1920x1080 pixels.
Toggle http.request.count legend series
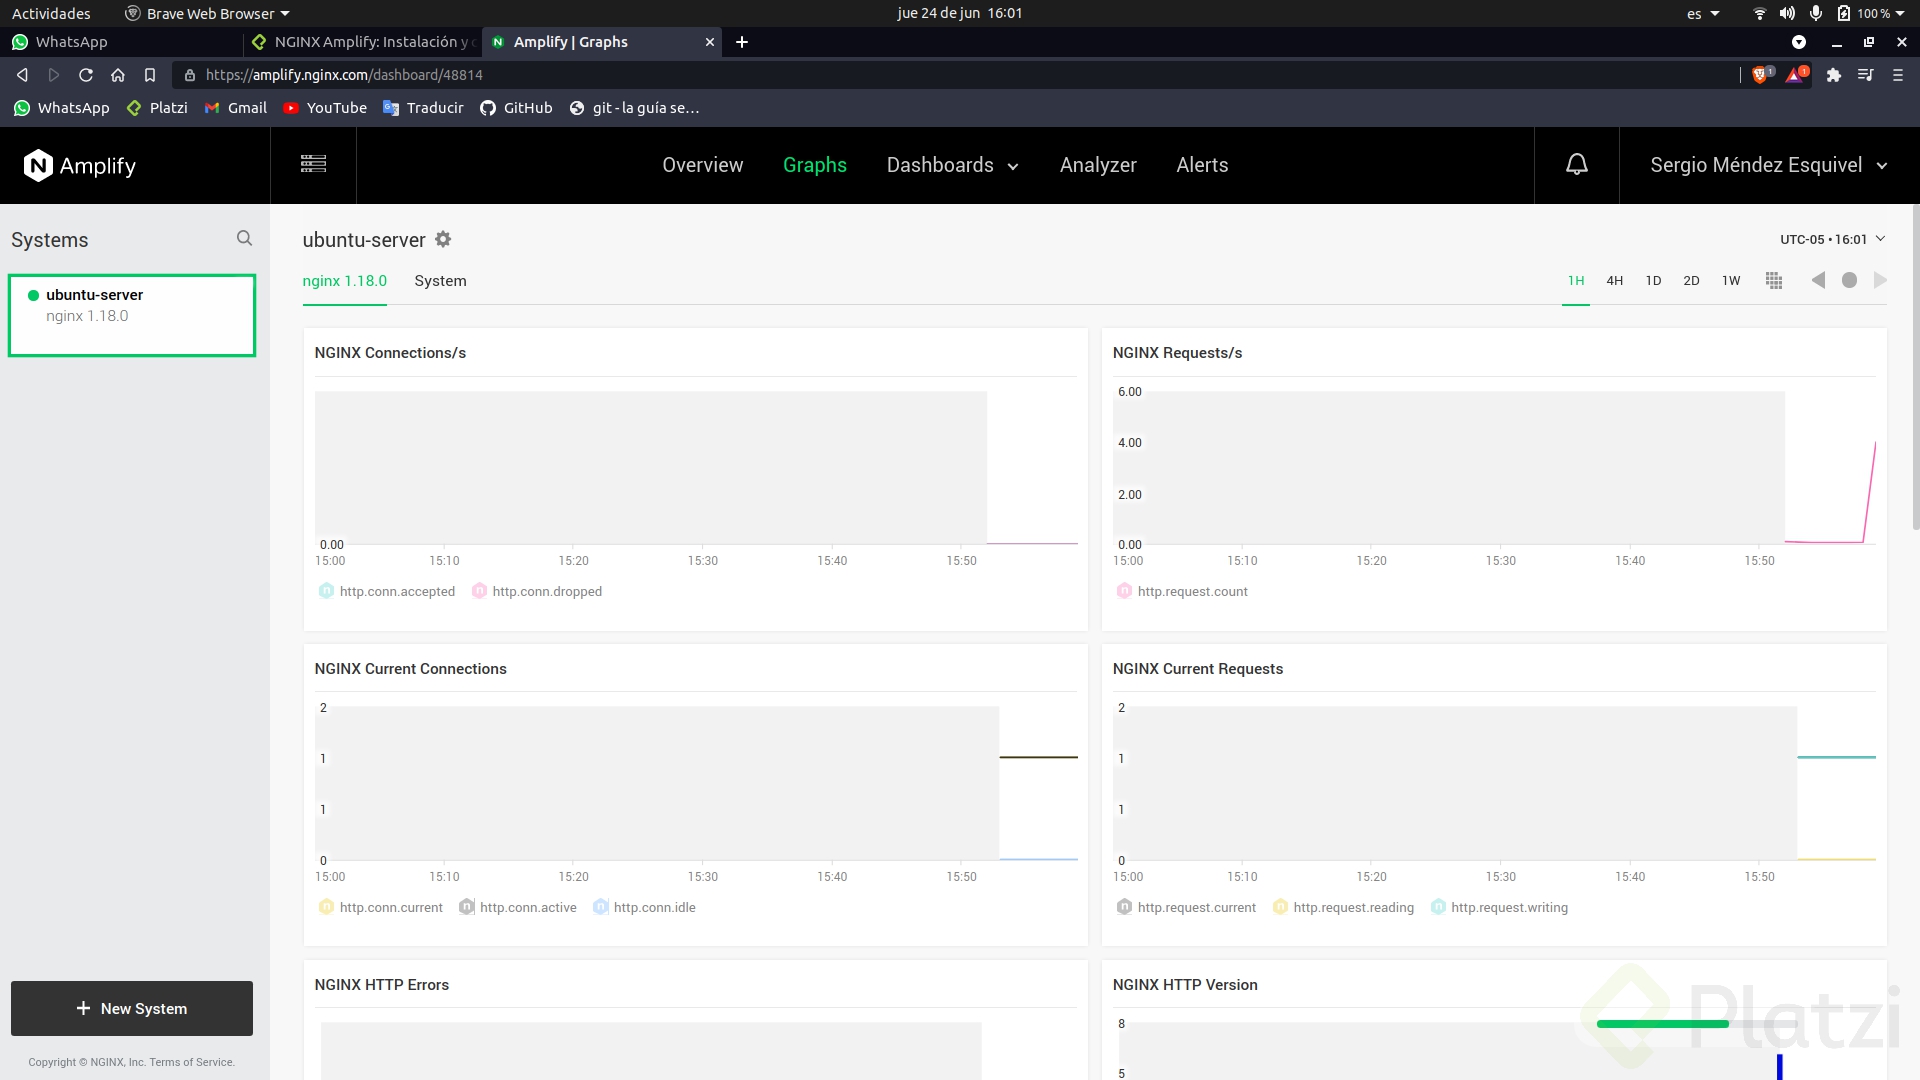tap(1182, 592)
